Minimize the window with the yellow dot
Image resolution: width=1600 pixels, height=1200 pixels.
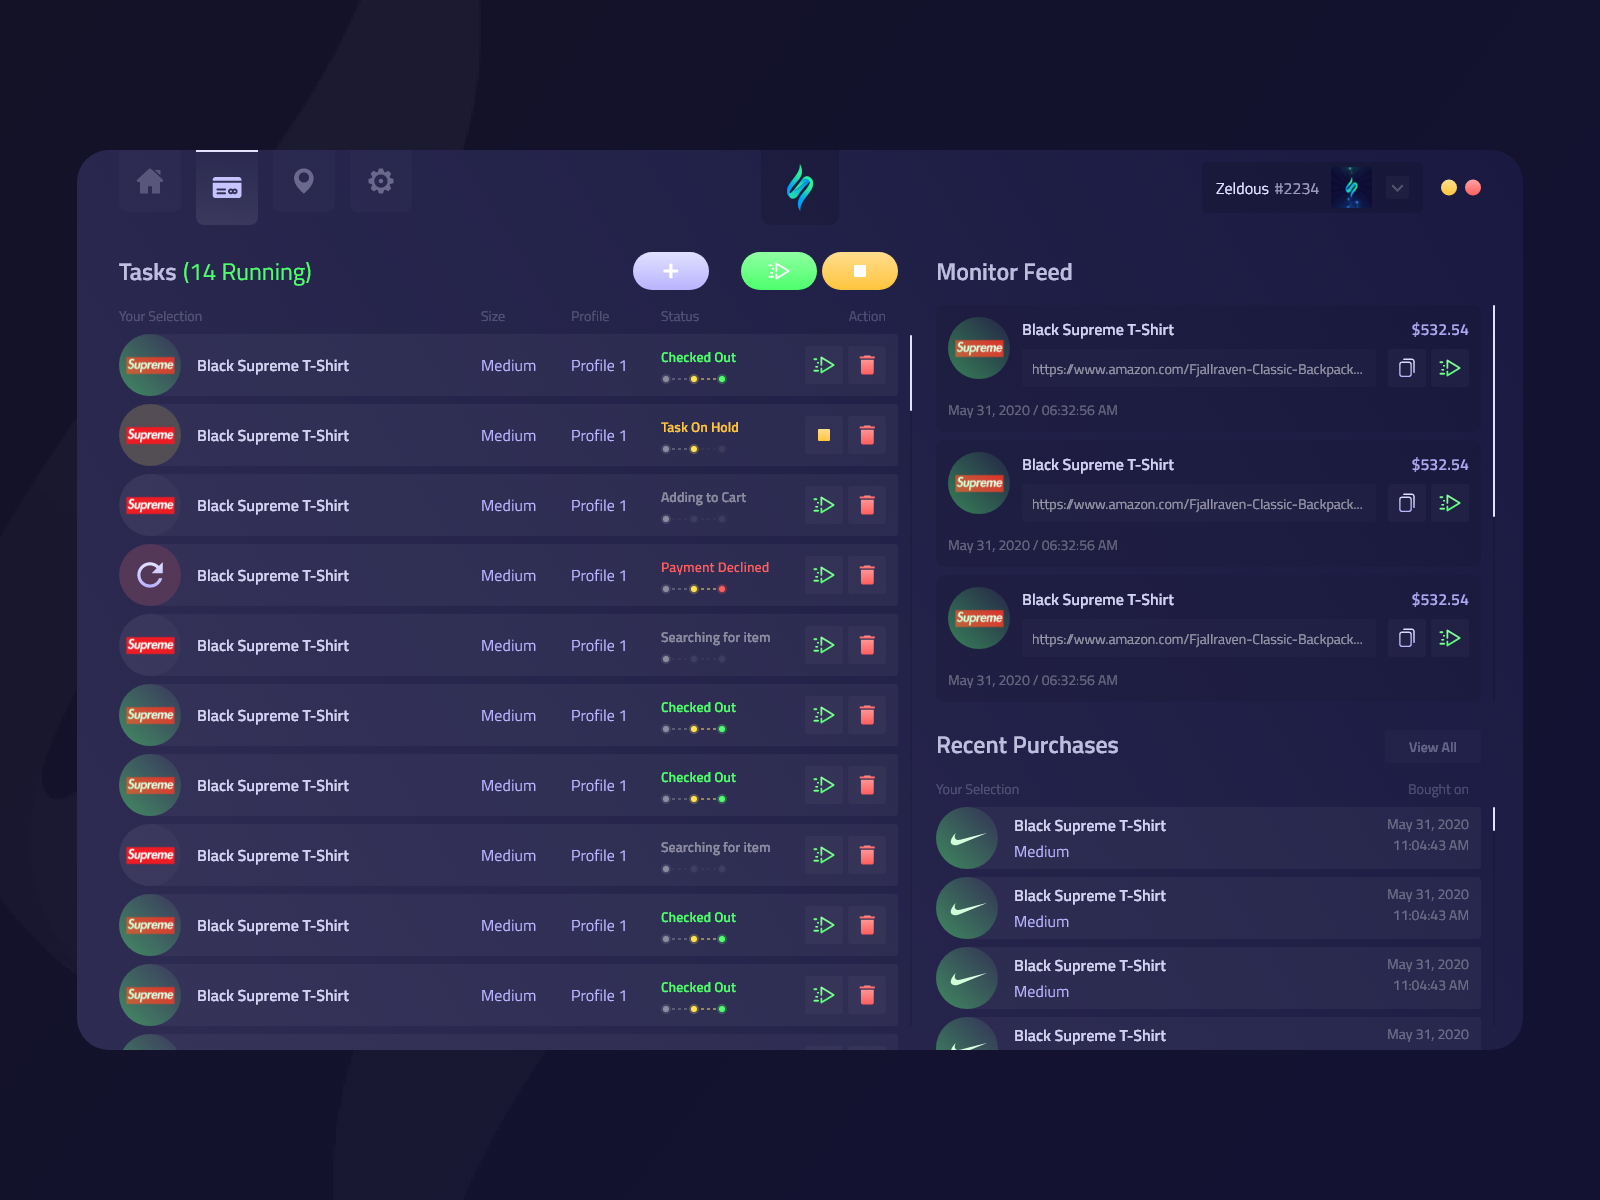point(1448,188)
